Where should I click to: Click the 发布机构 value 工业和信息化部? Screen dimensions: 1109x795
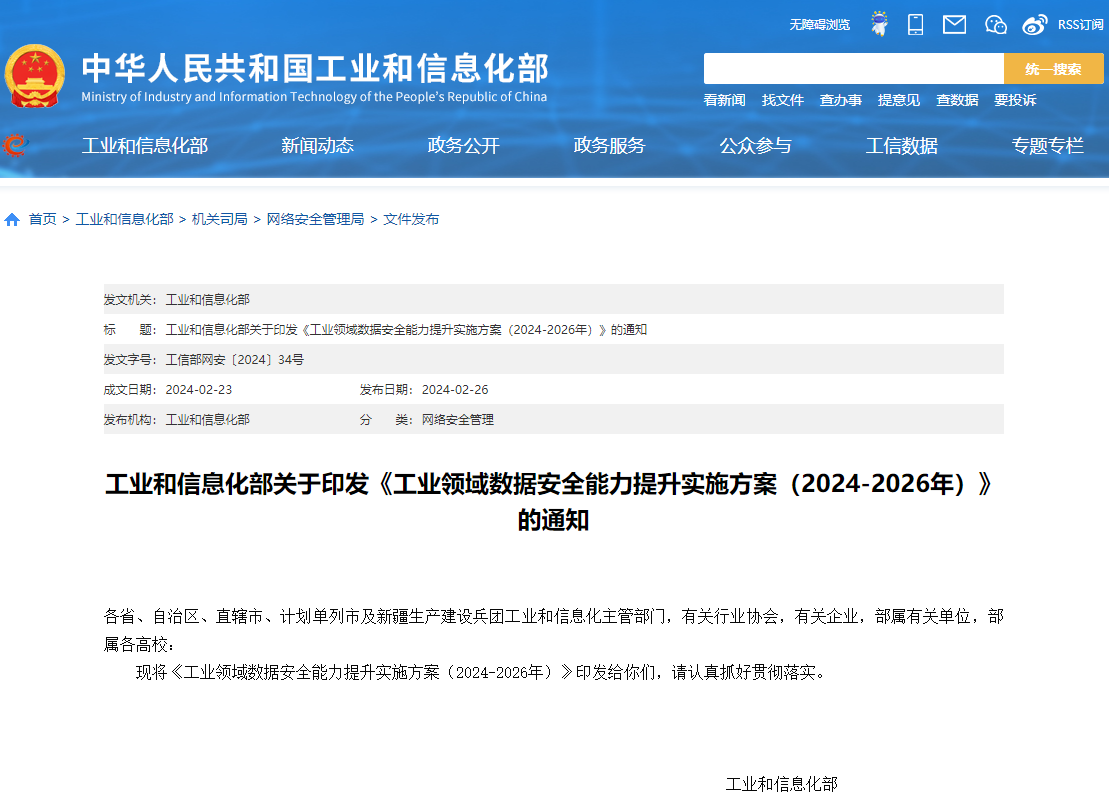click(207, 420)
